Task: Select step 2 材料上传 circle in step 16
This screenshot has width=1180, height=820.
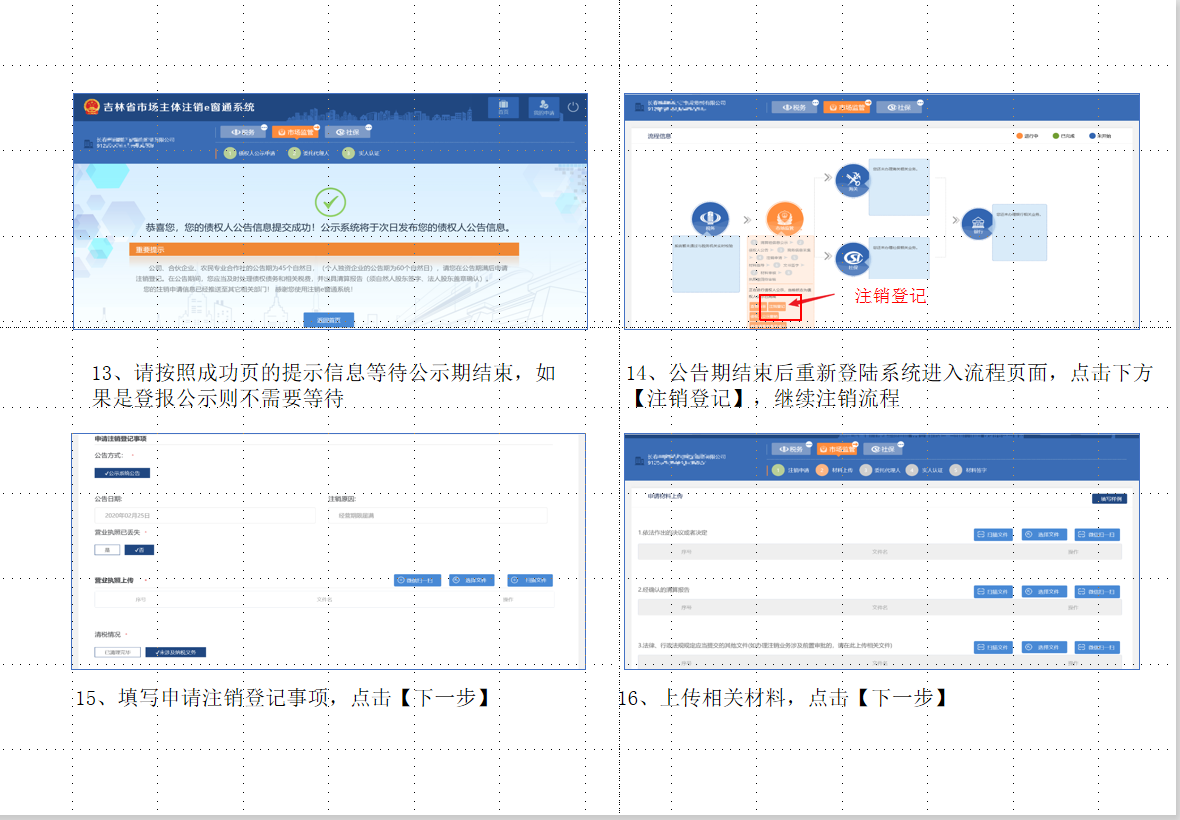Action: pos(823,470)
